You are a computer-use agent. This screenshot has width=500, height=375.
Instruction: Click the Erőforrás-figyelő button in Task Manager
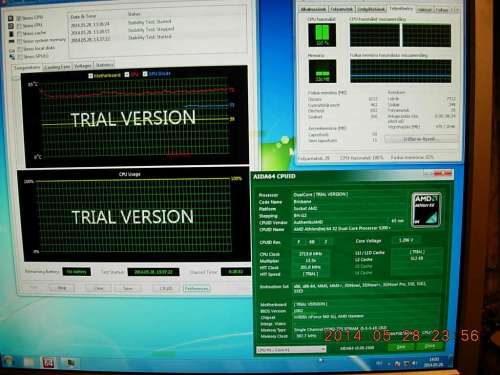coord(420,139)
